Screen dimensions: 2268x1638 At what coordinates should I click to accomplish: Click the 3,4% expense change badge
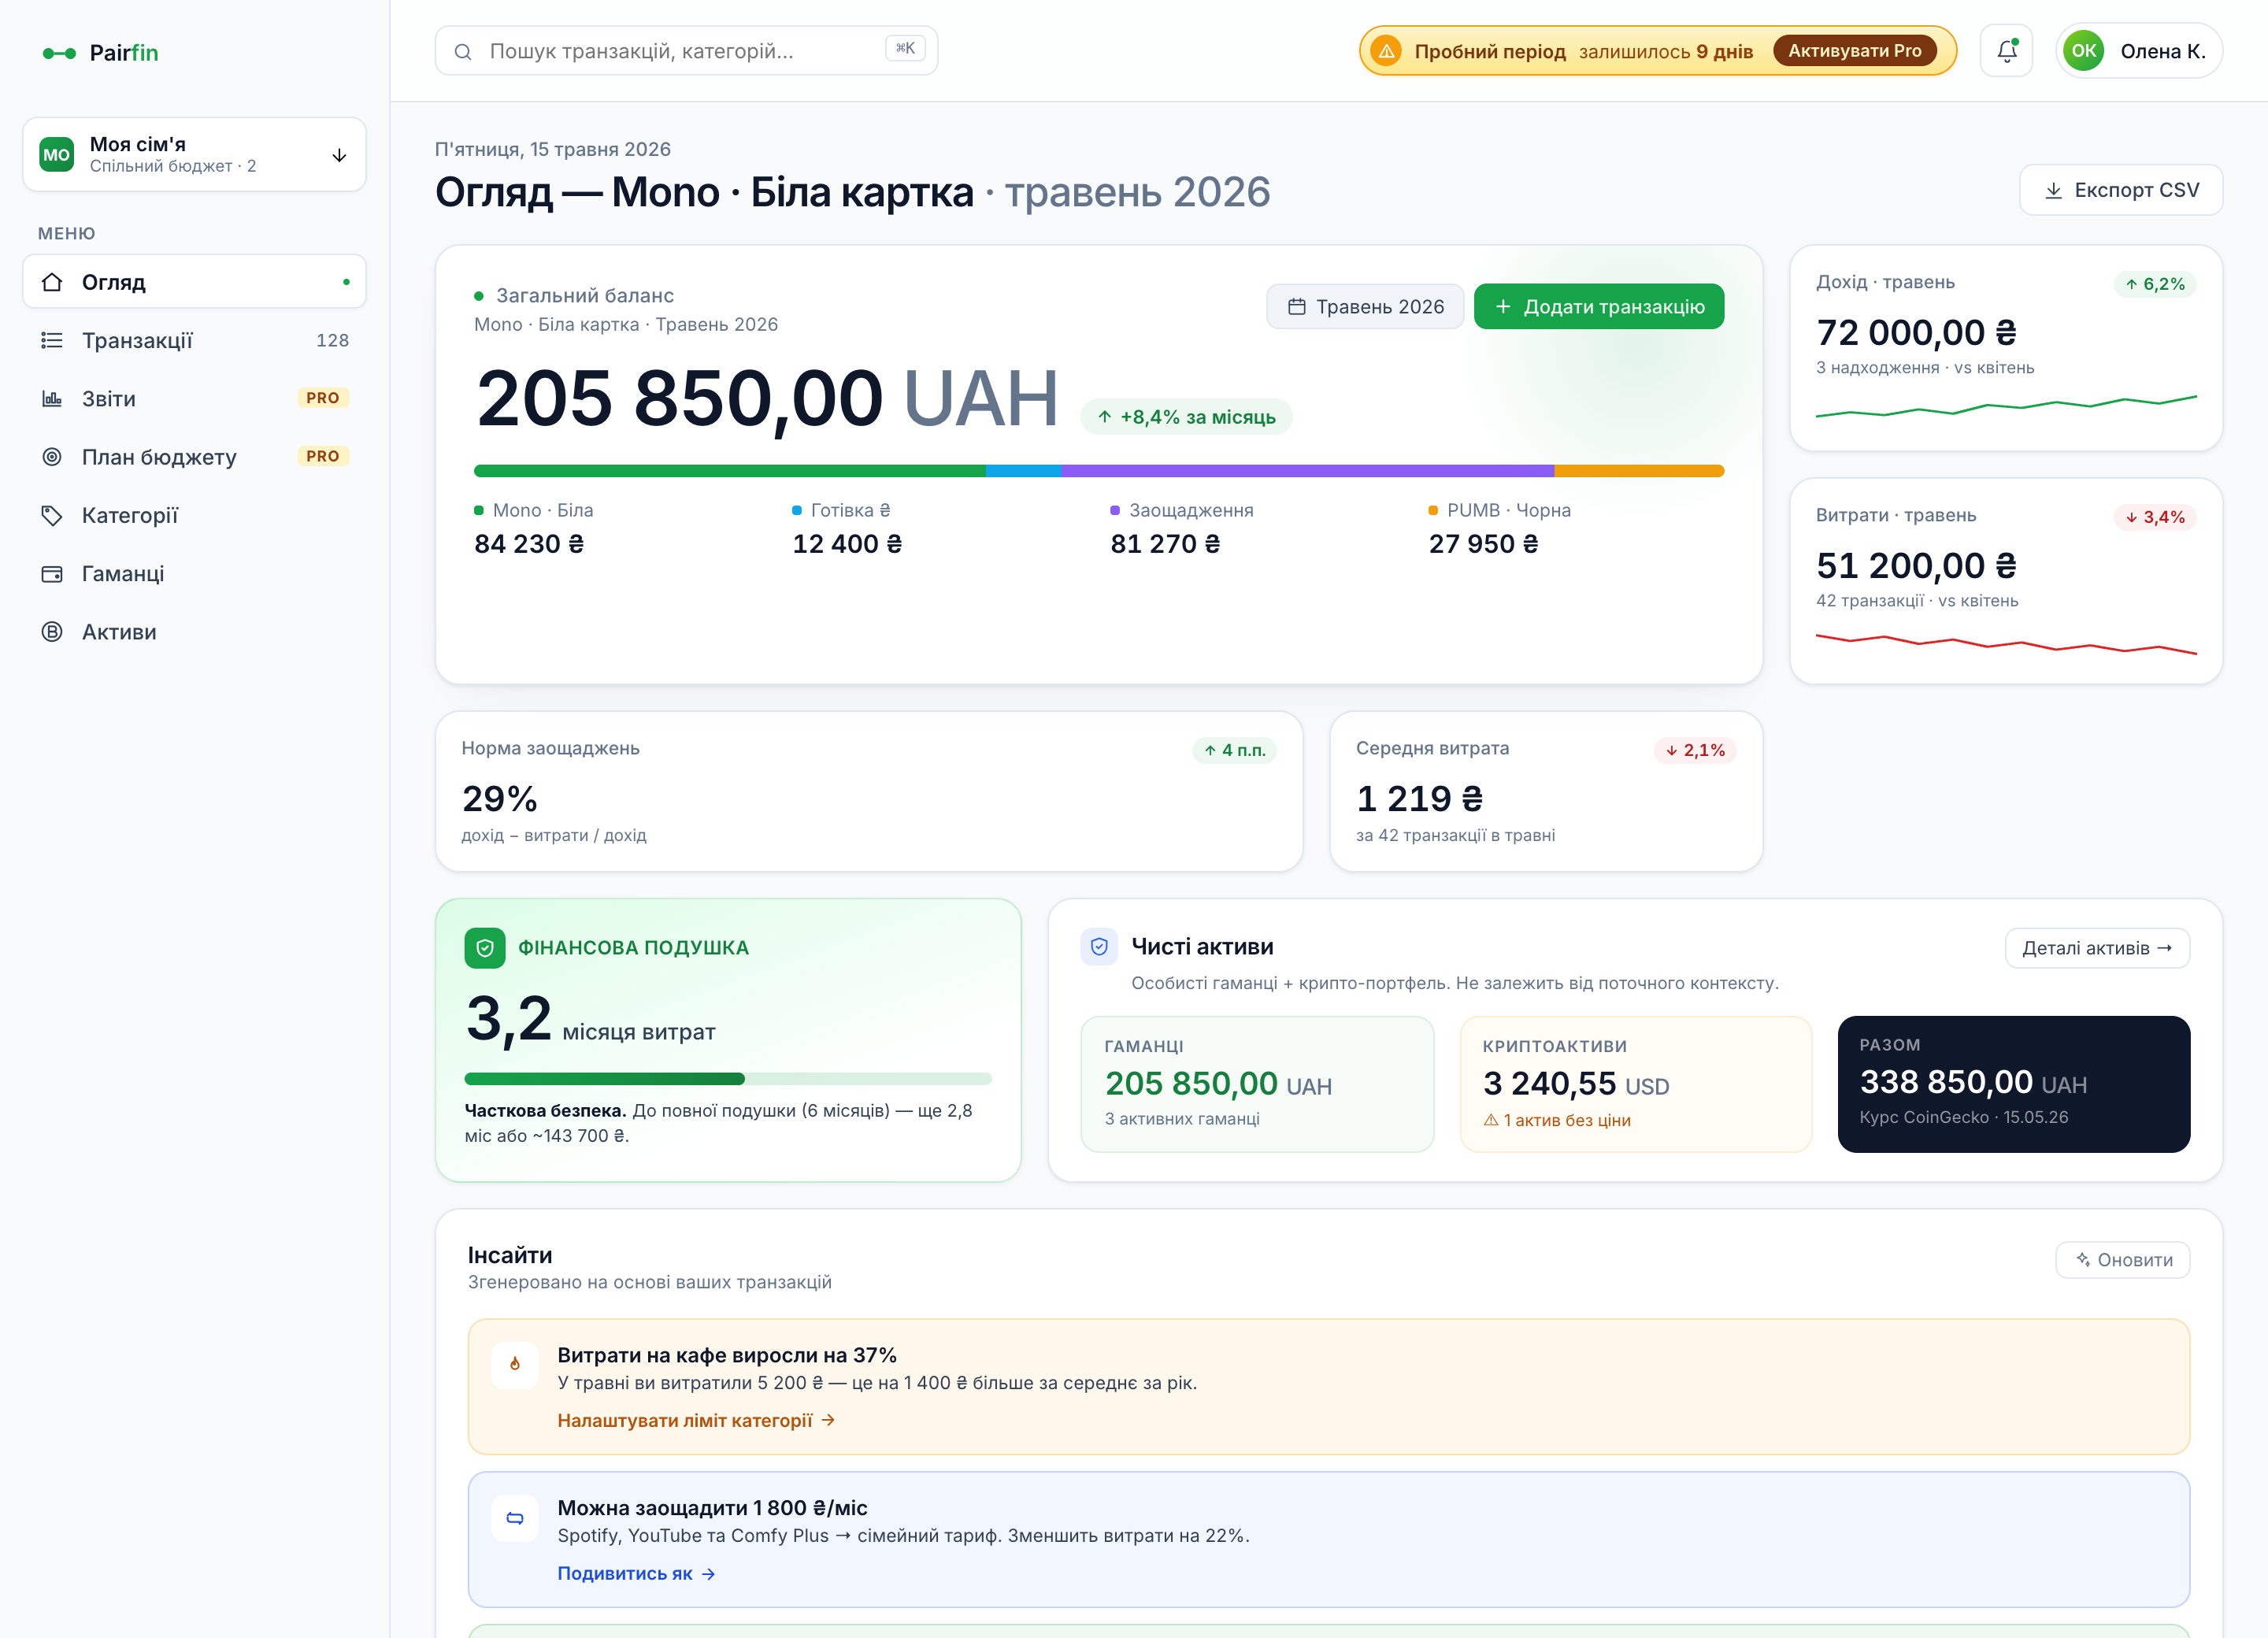point(2154,517)
